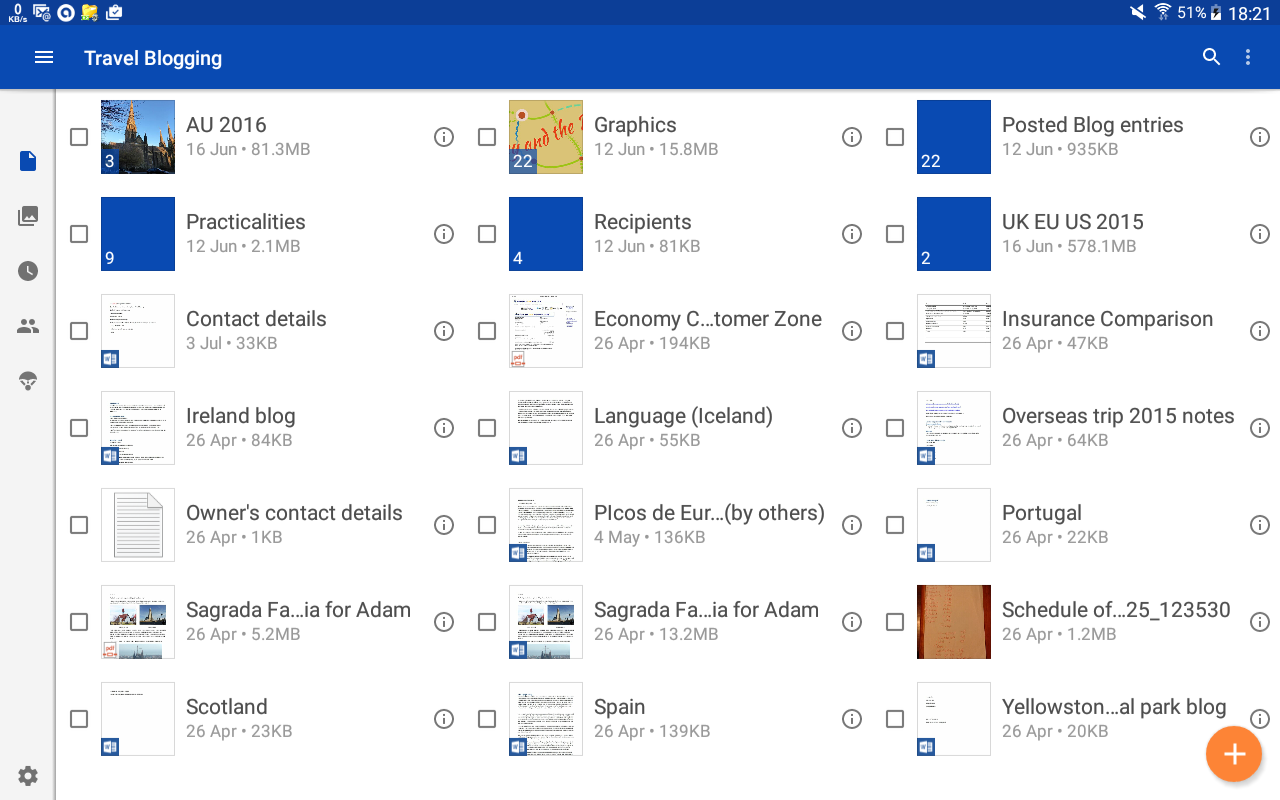Open the Posted Blog entries folder

[1092, 126]
